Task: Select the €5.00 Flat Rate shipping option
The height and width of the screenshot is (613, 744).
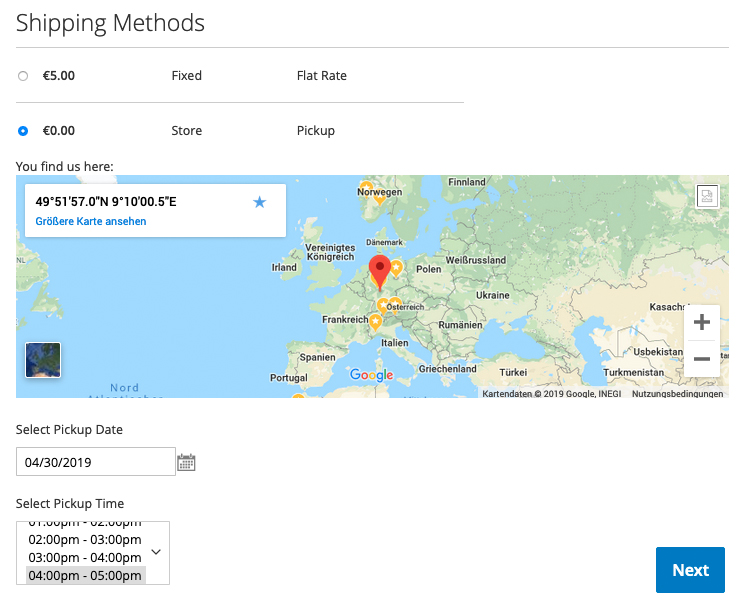Action: coord(23,76)
